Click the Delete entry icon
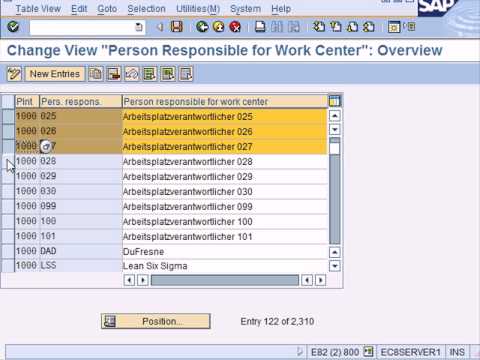 (x=114, y=74)
